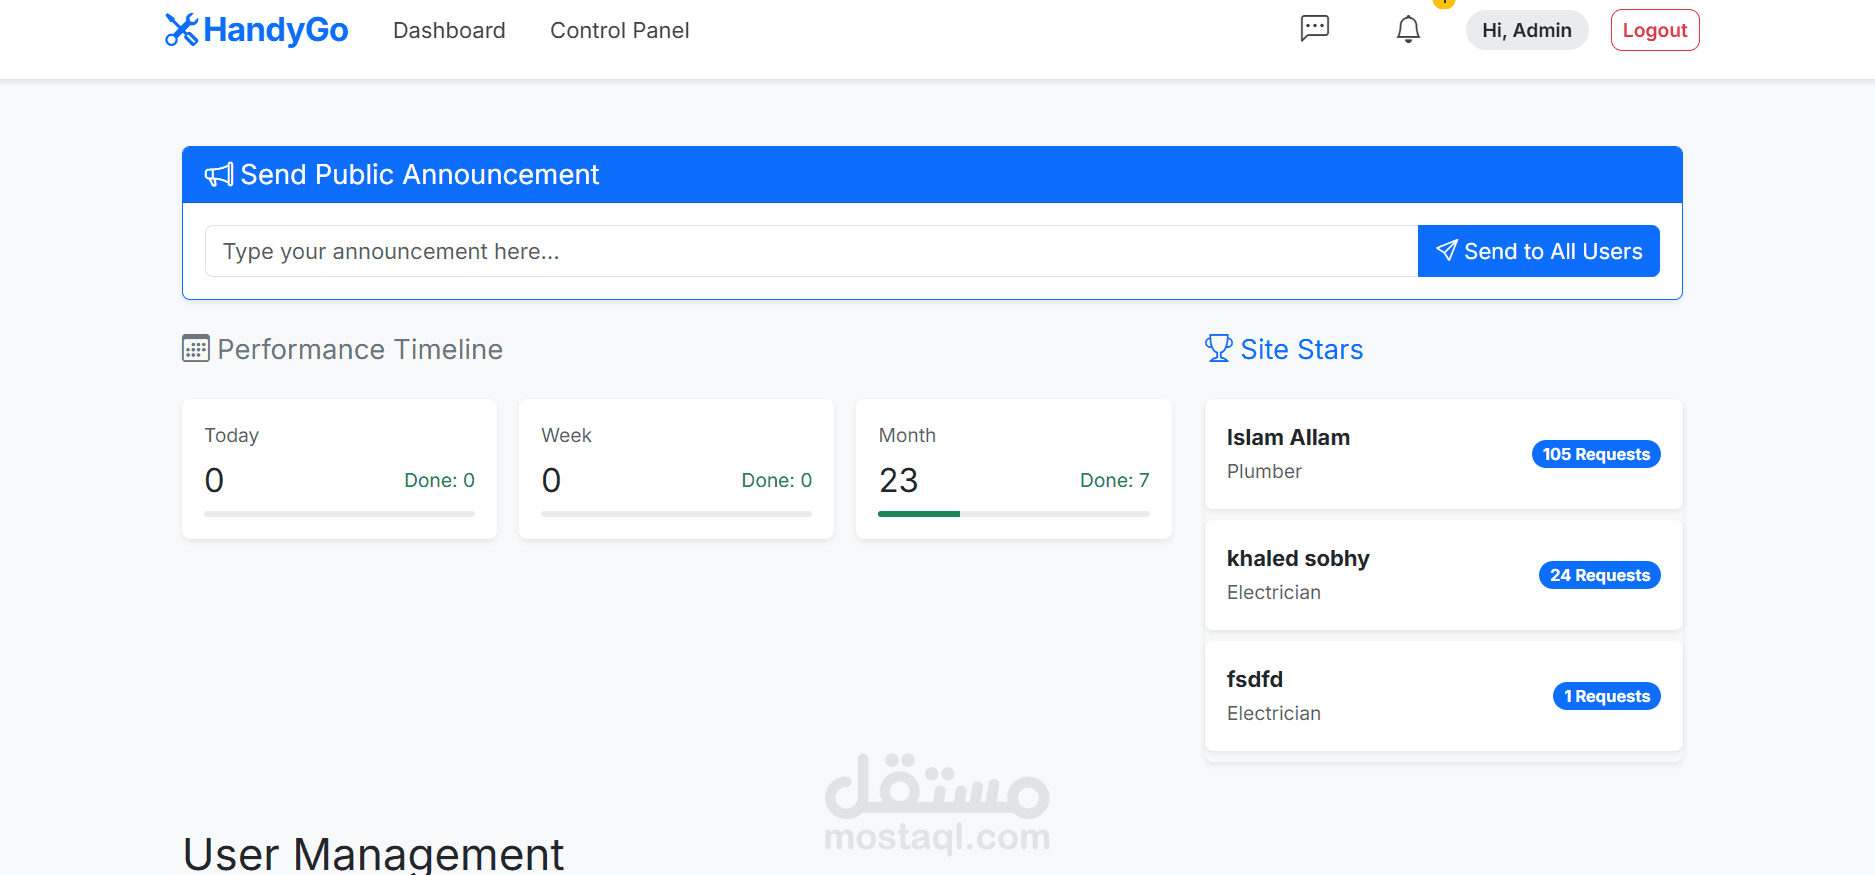
Task: Select the Islam Allam star card
Action: 1444,454
